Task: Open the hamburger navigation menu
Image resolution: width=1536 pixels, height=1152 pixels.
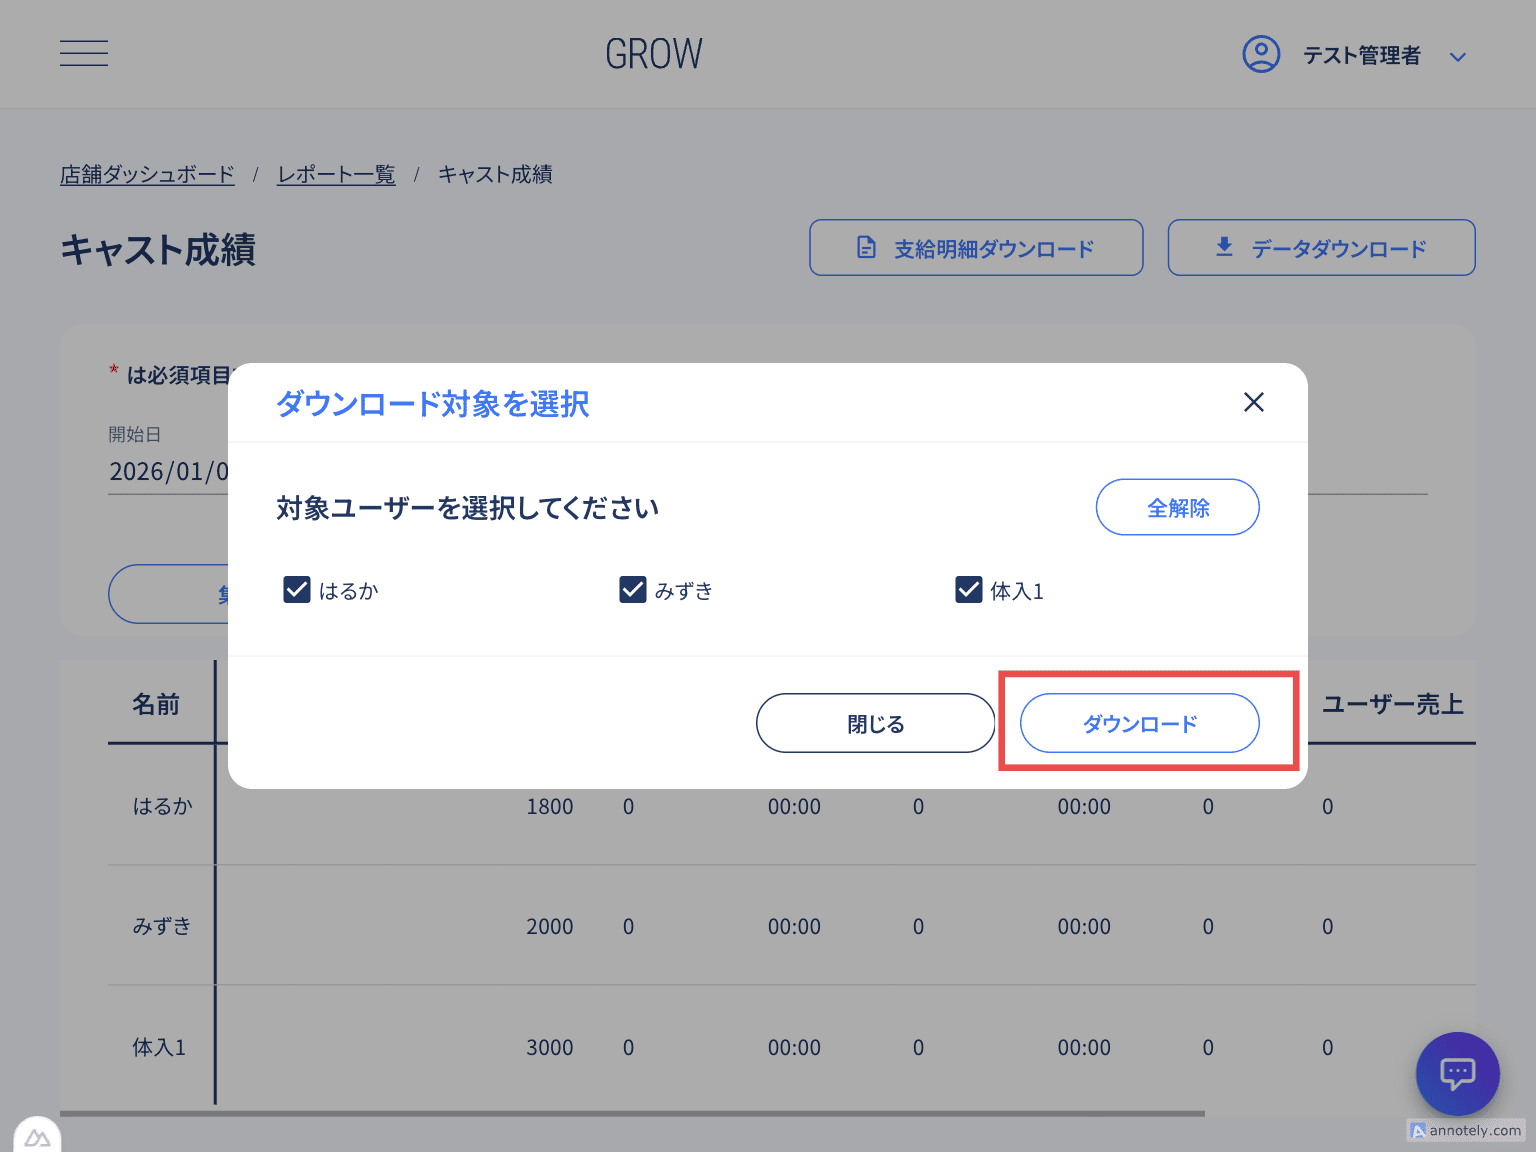Action: 84,53
